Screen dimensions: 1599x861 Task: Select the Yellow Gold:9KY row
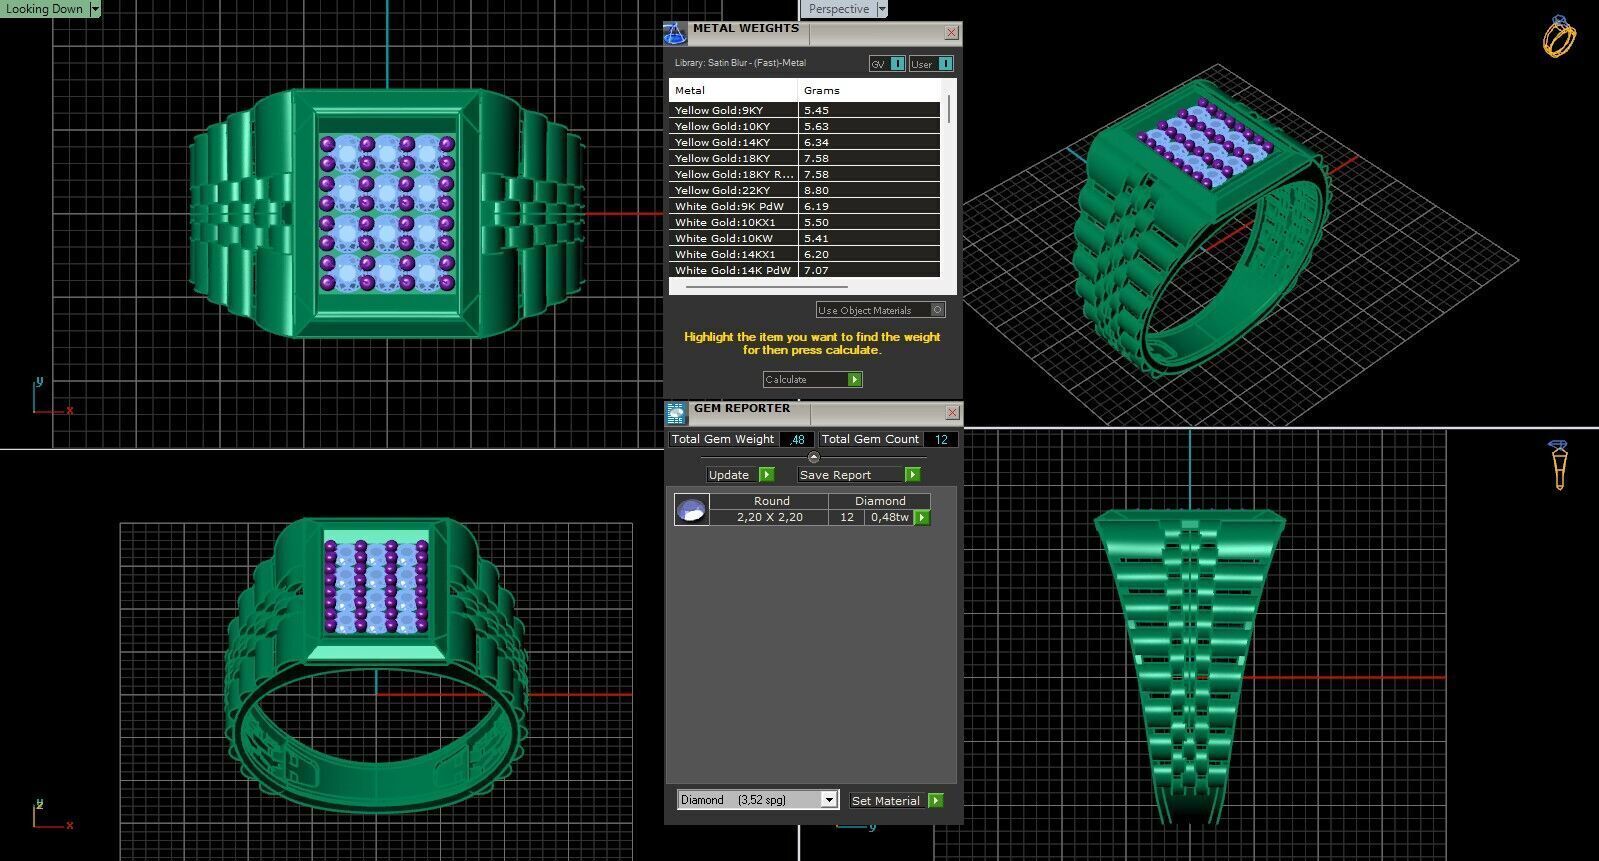tap(804, 110)
